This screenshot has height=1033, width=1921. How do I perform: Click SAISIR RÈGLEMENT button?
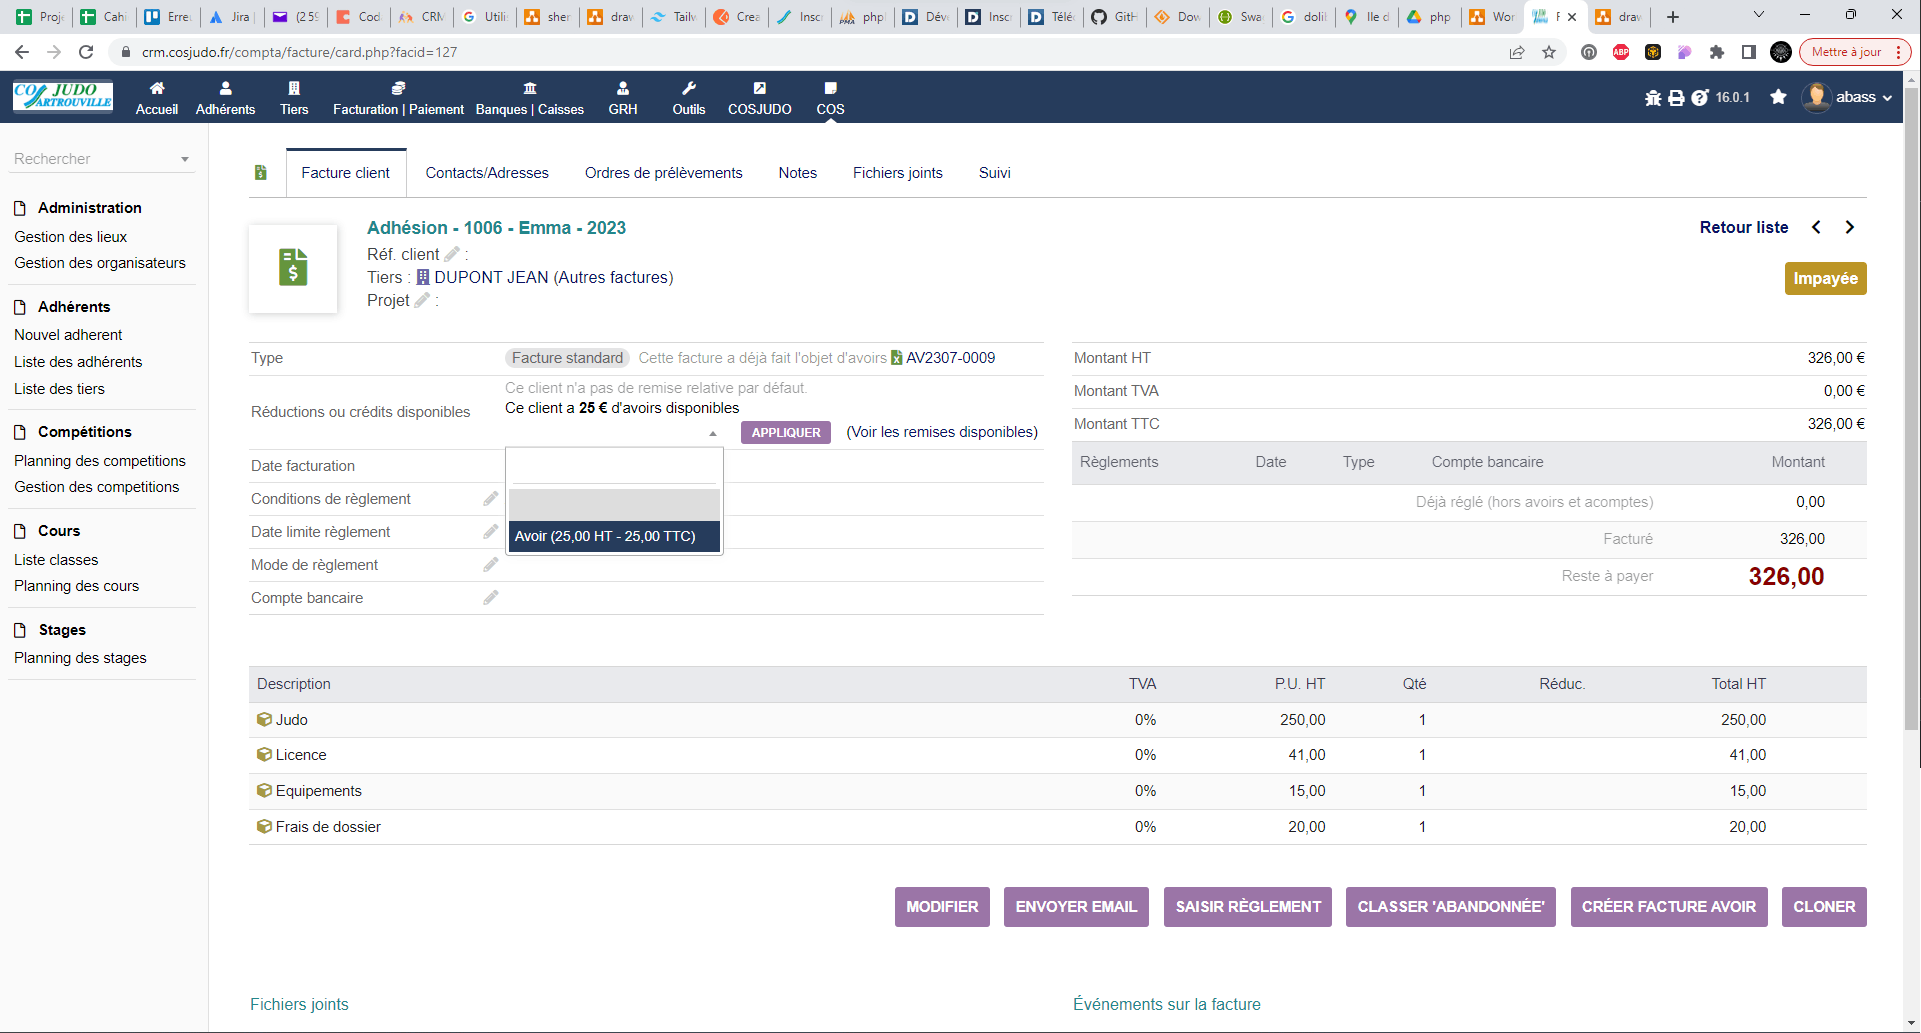(1248, 907)
